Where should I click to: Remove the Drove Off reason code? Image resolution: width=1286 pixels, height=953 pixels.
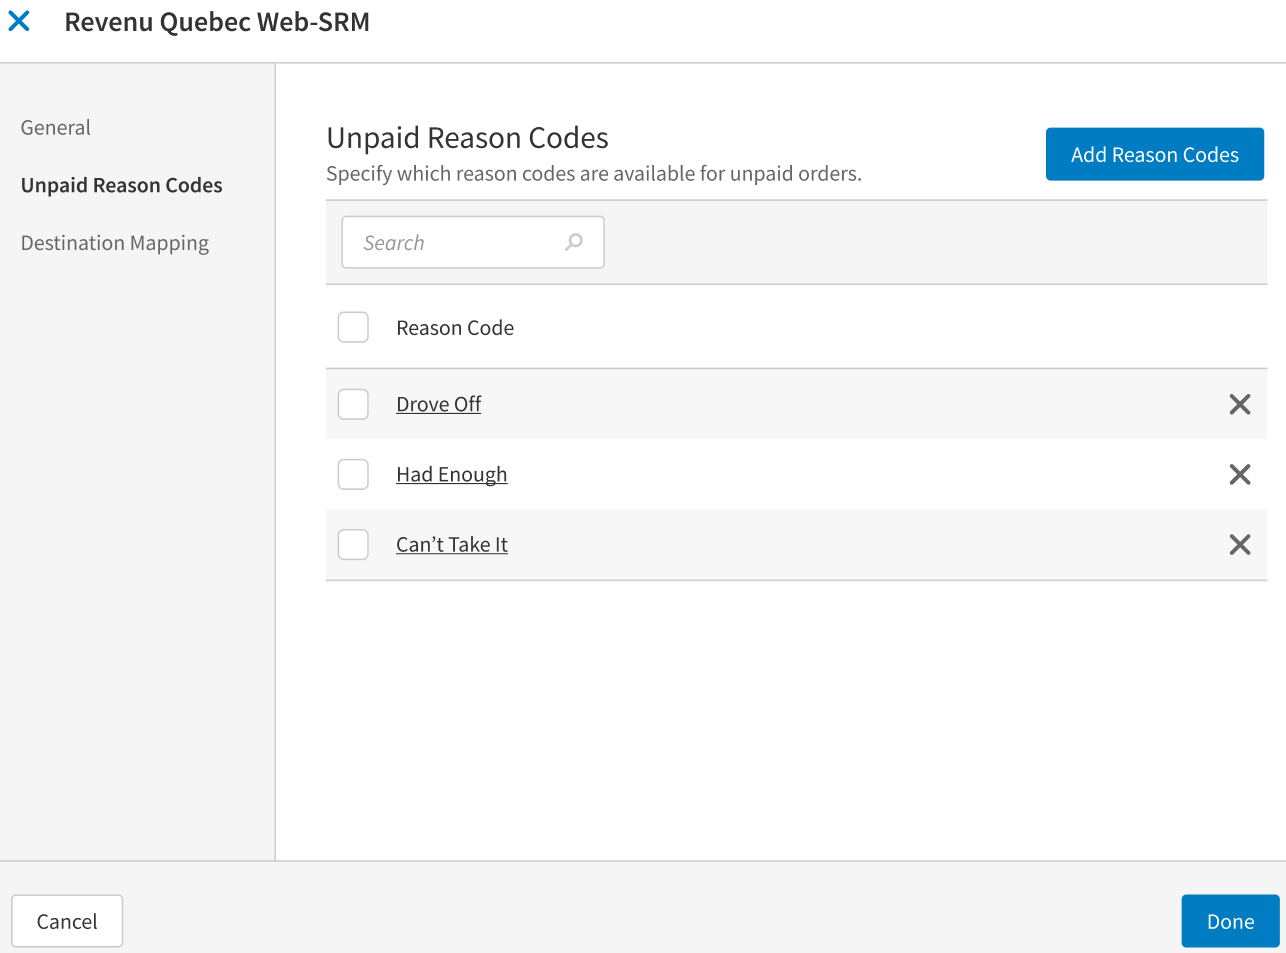click(x=1239, y=404)
